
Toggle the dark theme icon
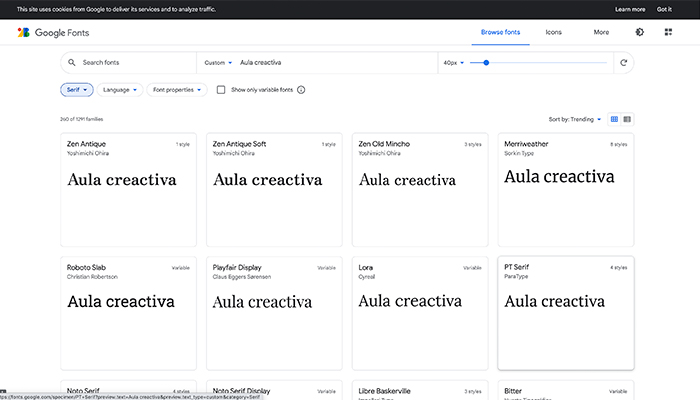pyautogui.click(x=640, y=32)
